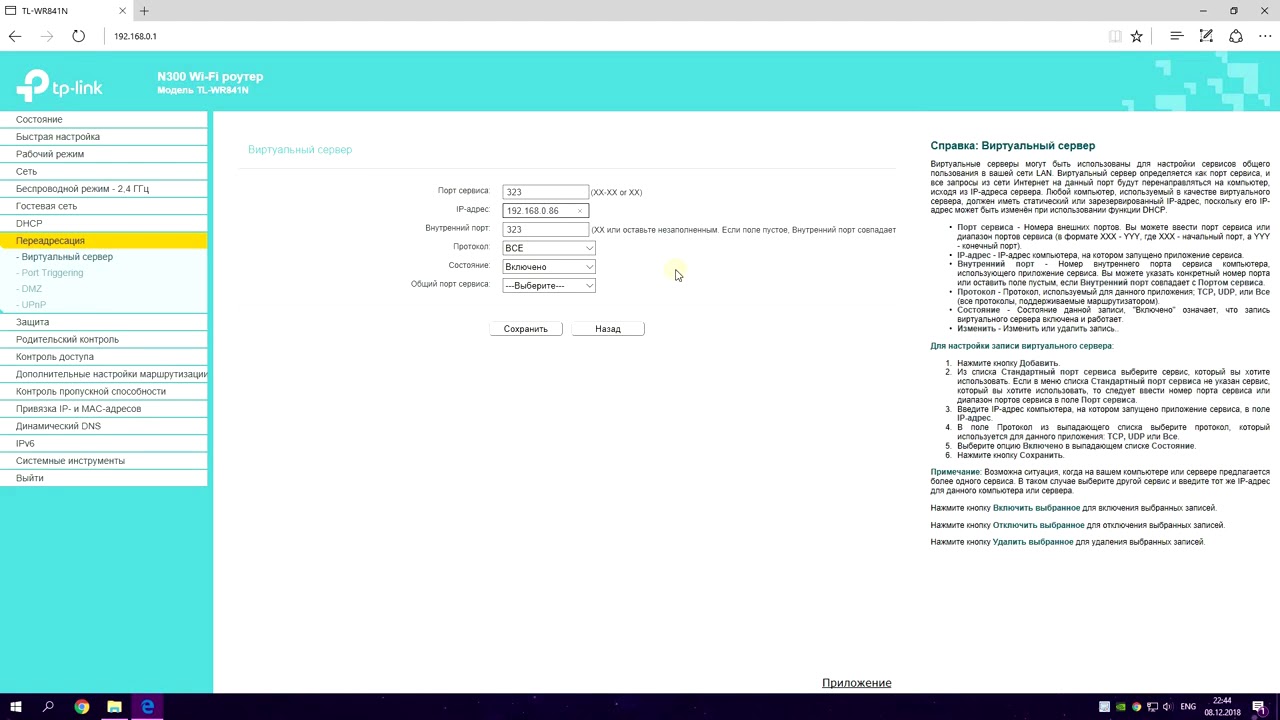This screenshot has height=720, width=1280.
Task: Add page to favorites with star icon
Action: pos(1136,36)
